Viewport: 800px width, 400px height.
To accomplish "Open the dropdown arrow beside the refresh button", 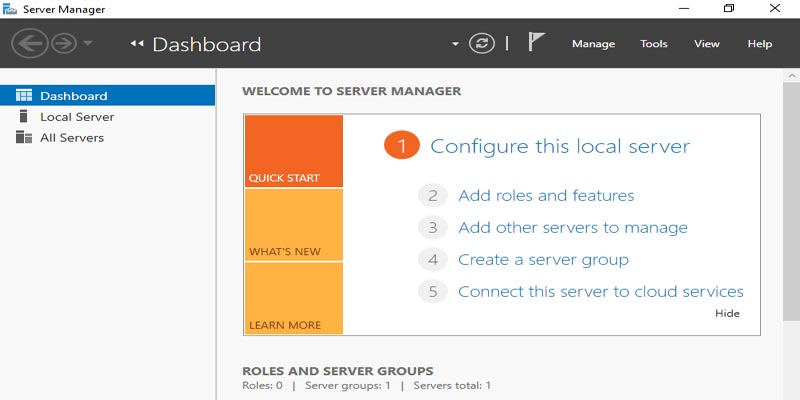I will [x=455, y=44].
